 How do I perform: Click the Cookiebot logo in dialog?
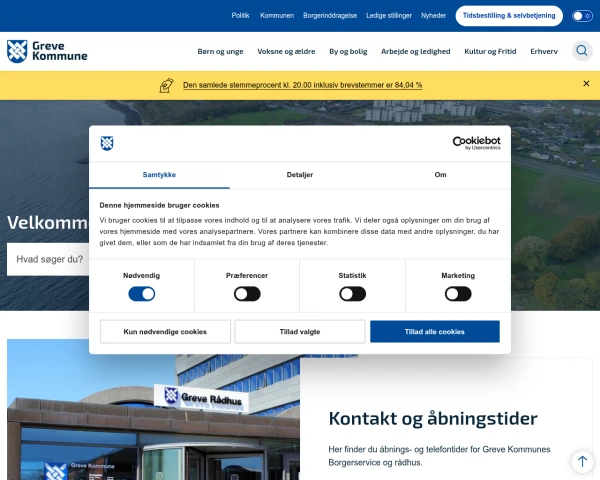click(476, 143)
